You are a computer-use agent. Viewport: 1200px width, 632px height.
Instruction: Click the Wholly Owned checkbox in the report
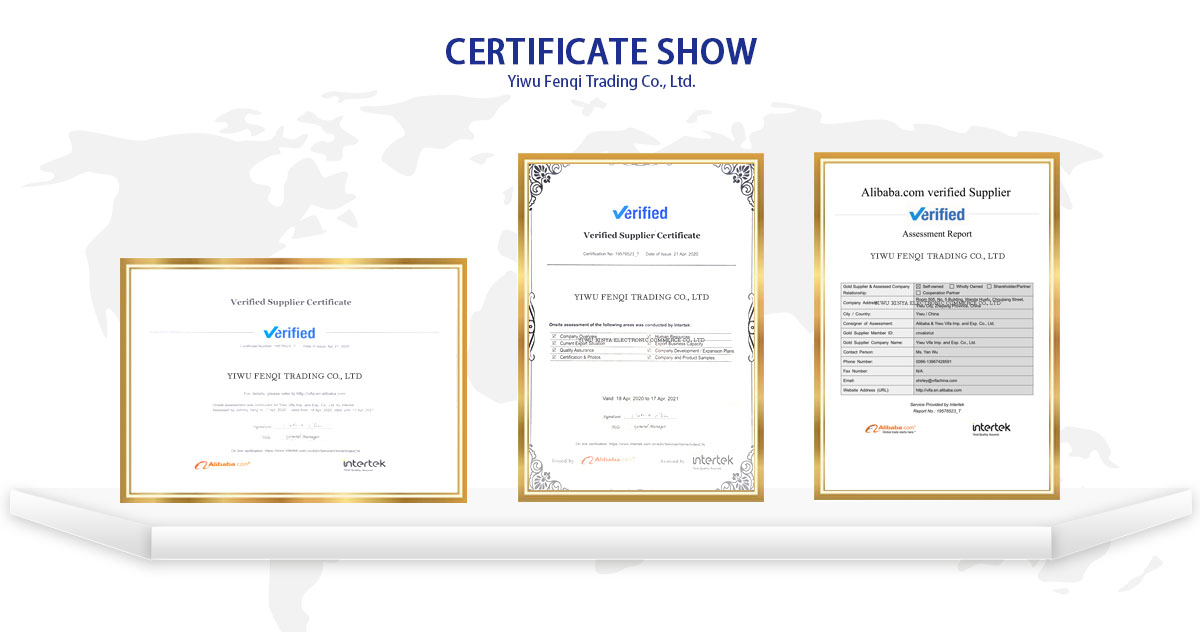(x=951, y=287)
